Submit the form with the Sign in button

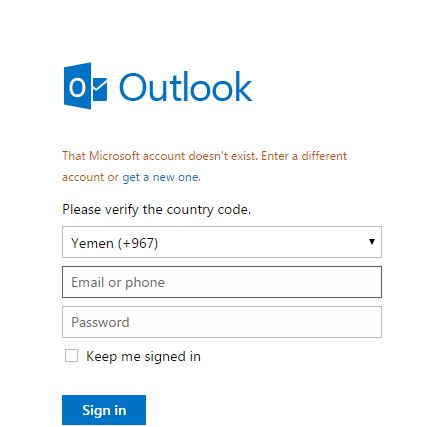[104, 410]
